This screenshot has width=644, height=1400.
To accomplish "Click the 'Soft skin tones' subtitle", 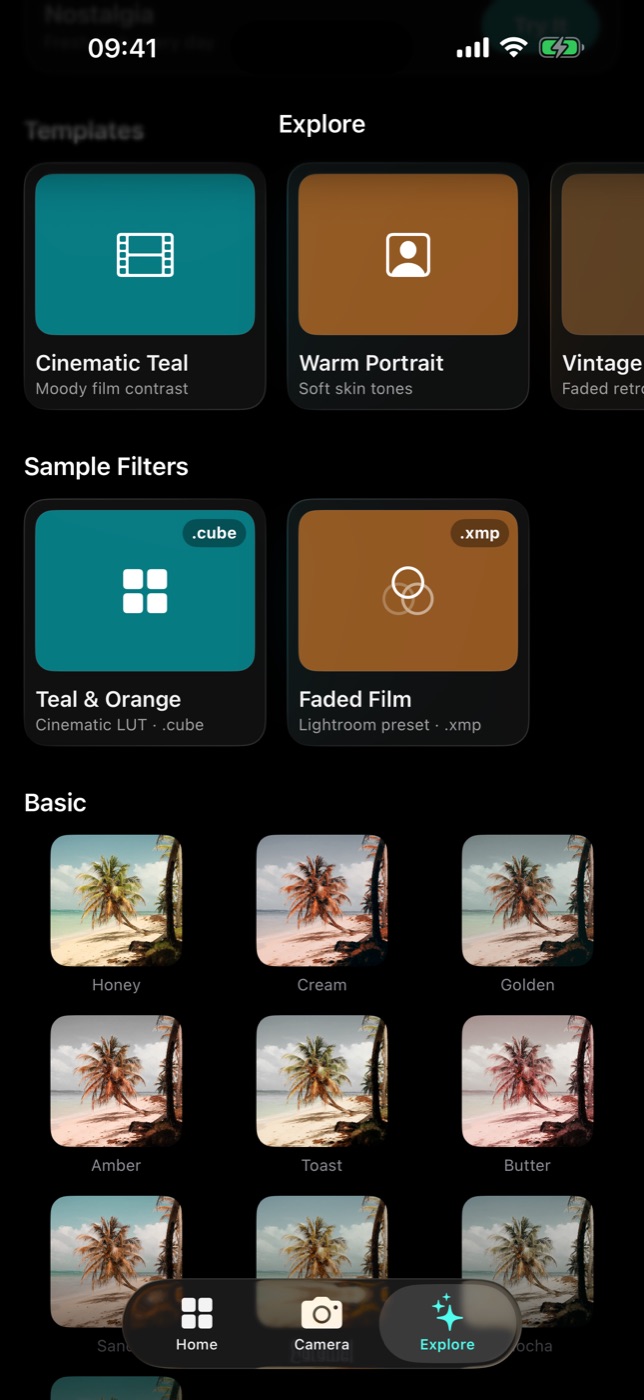I will (355, 389).
